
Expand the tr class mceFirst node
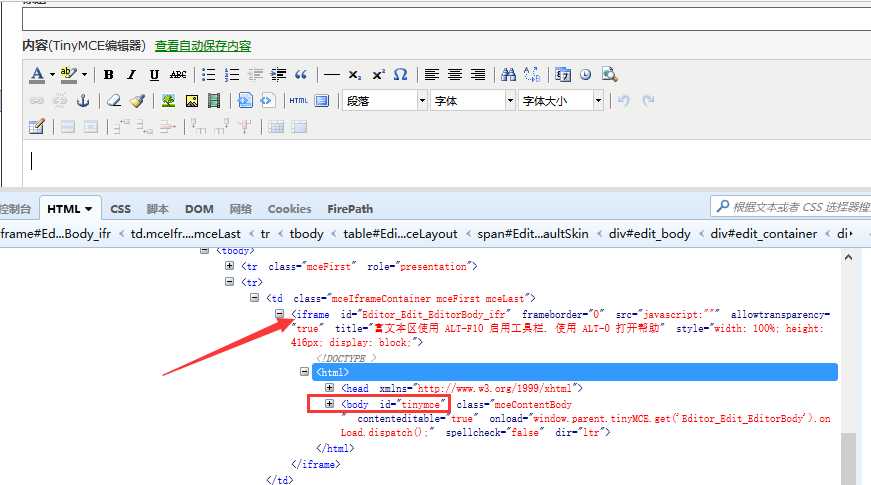[229, 266]
